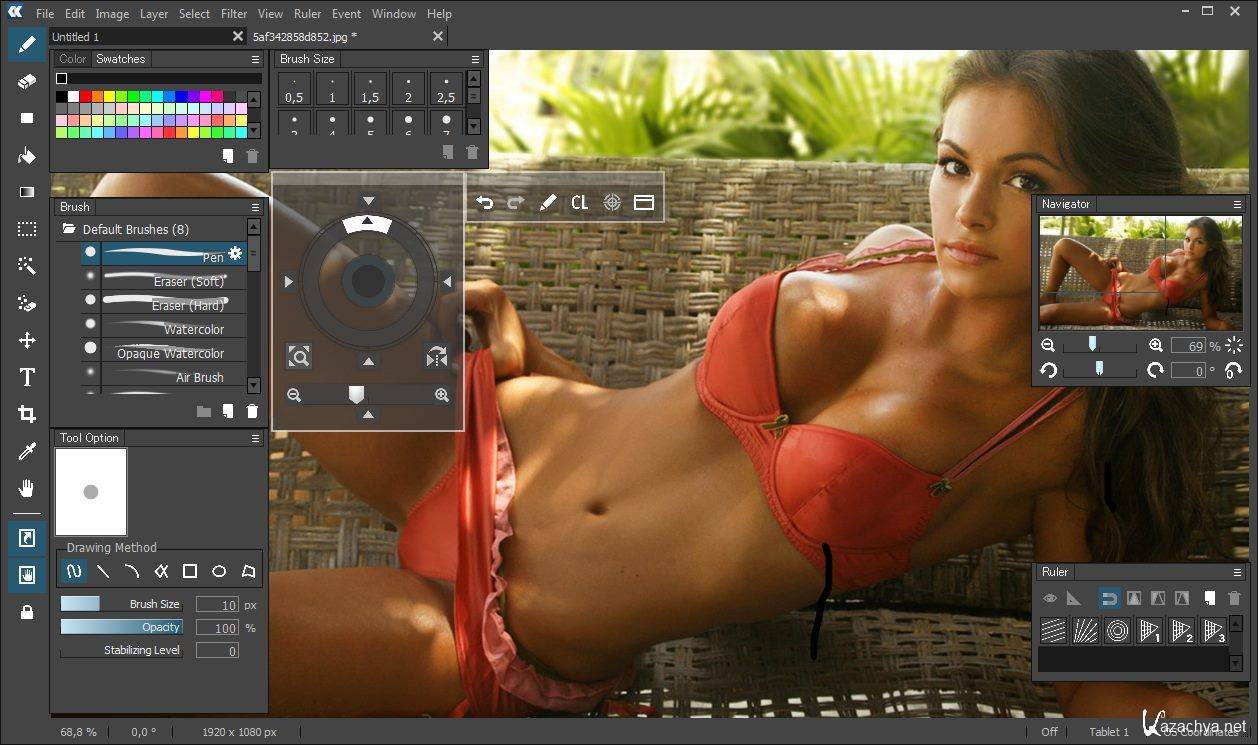Select the Crop tool
The image size is (1258, 745).
click(27, 414)
